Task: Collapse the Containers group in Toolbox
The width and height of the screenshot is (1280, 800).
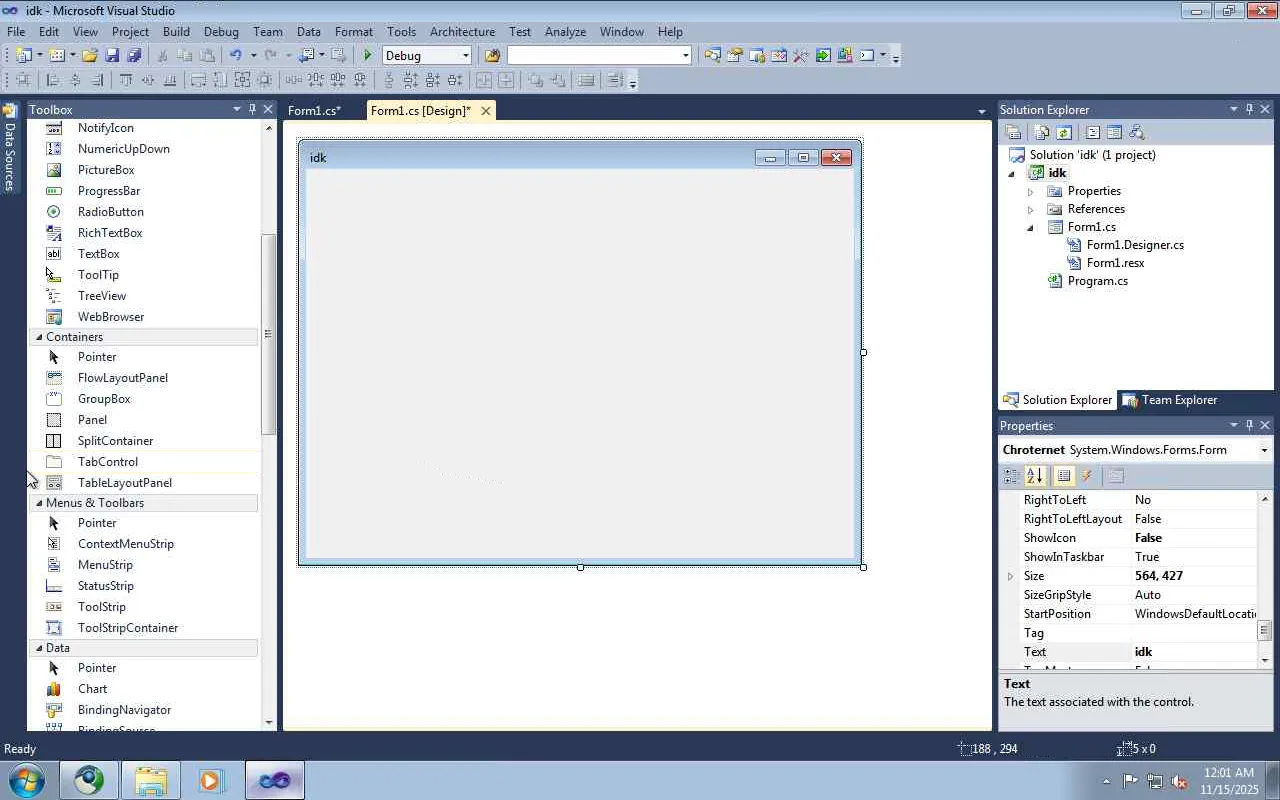Action: (x=39, y=337)
